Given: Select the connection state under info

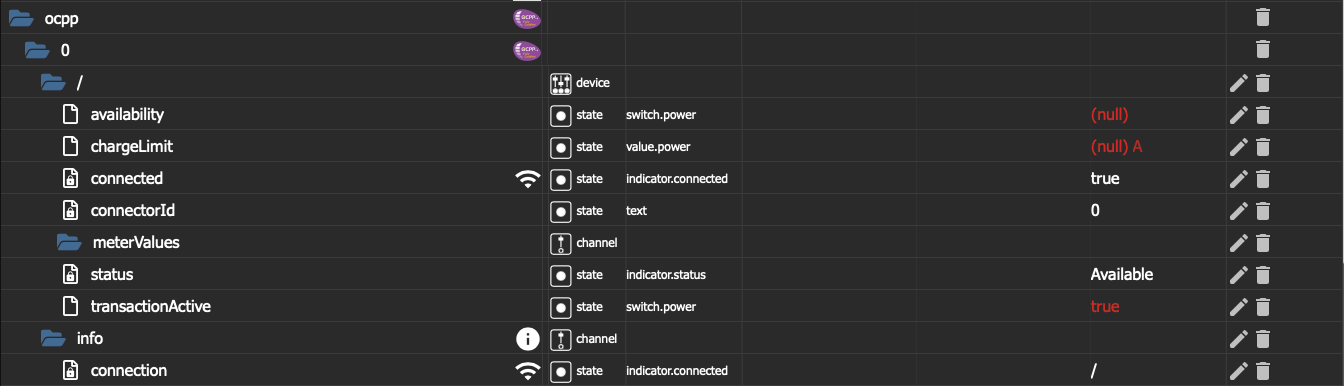Looking at the screenshot, I should [x=128, y=370].
